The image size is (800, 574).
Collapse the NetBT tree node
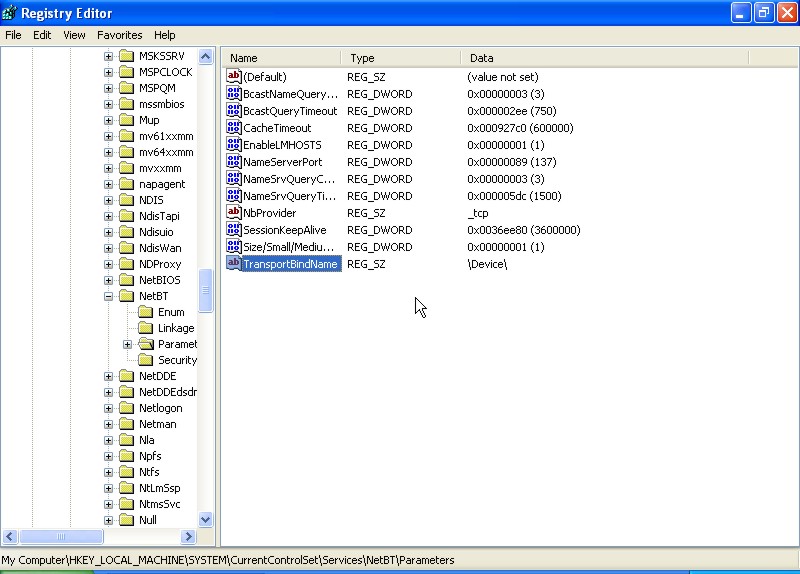tap(108, 296)
